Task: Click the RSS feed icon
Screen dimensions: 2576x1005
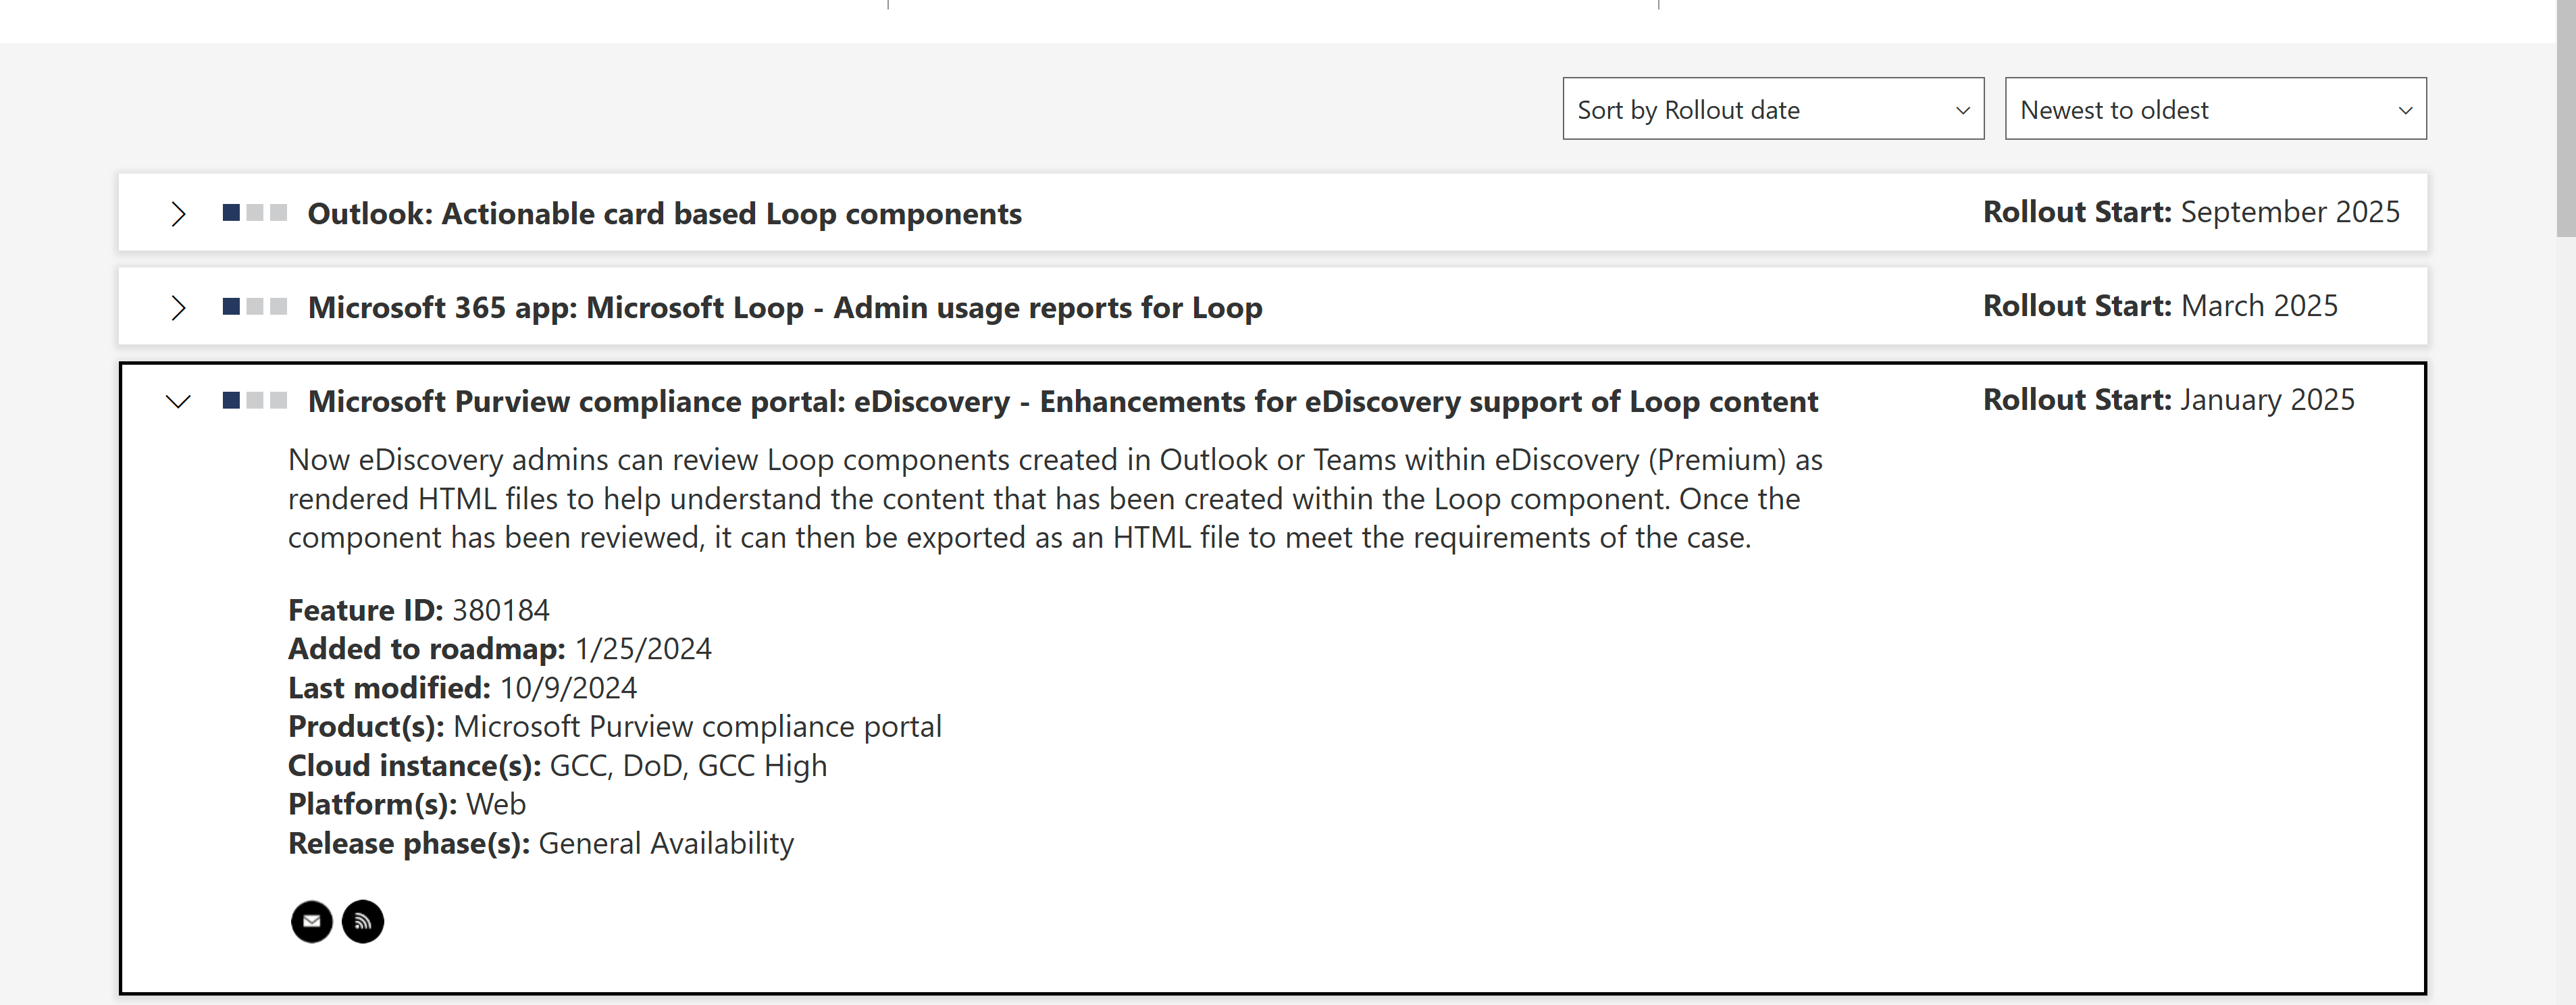Action: click(x=363, y=921)
